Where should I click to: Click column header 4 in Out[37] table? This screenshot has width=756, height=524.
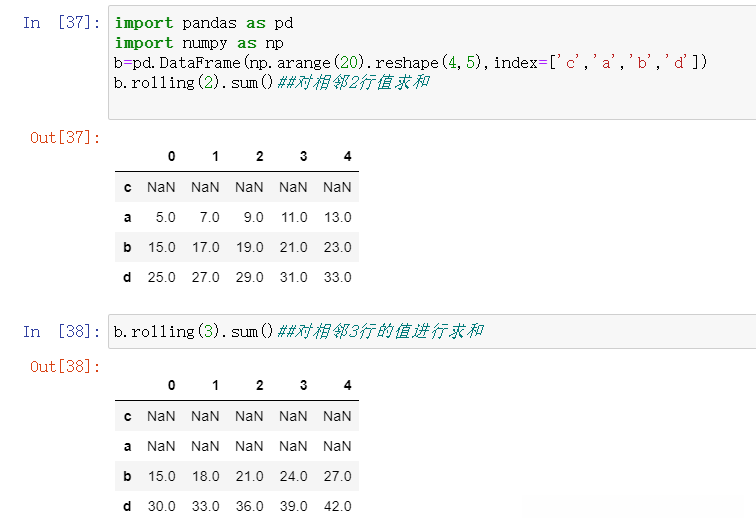[347, 156]
